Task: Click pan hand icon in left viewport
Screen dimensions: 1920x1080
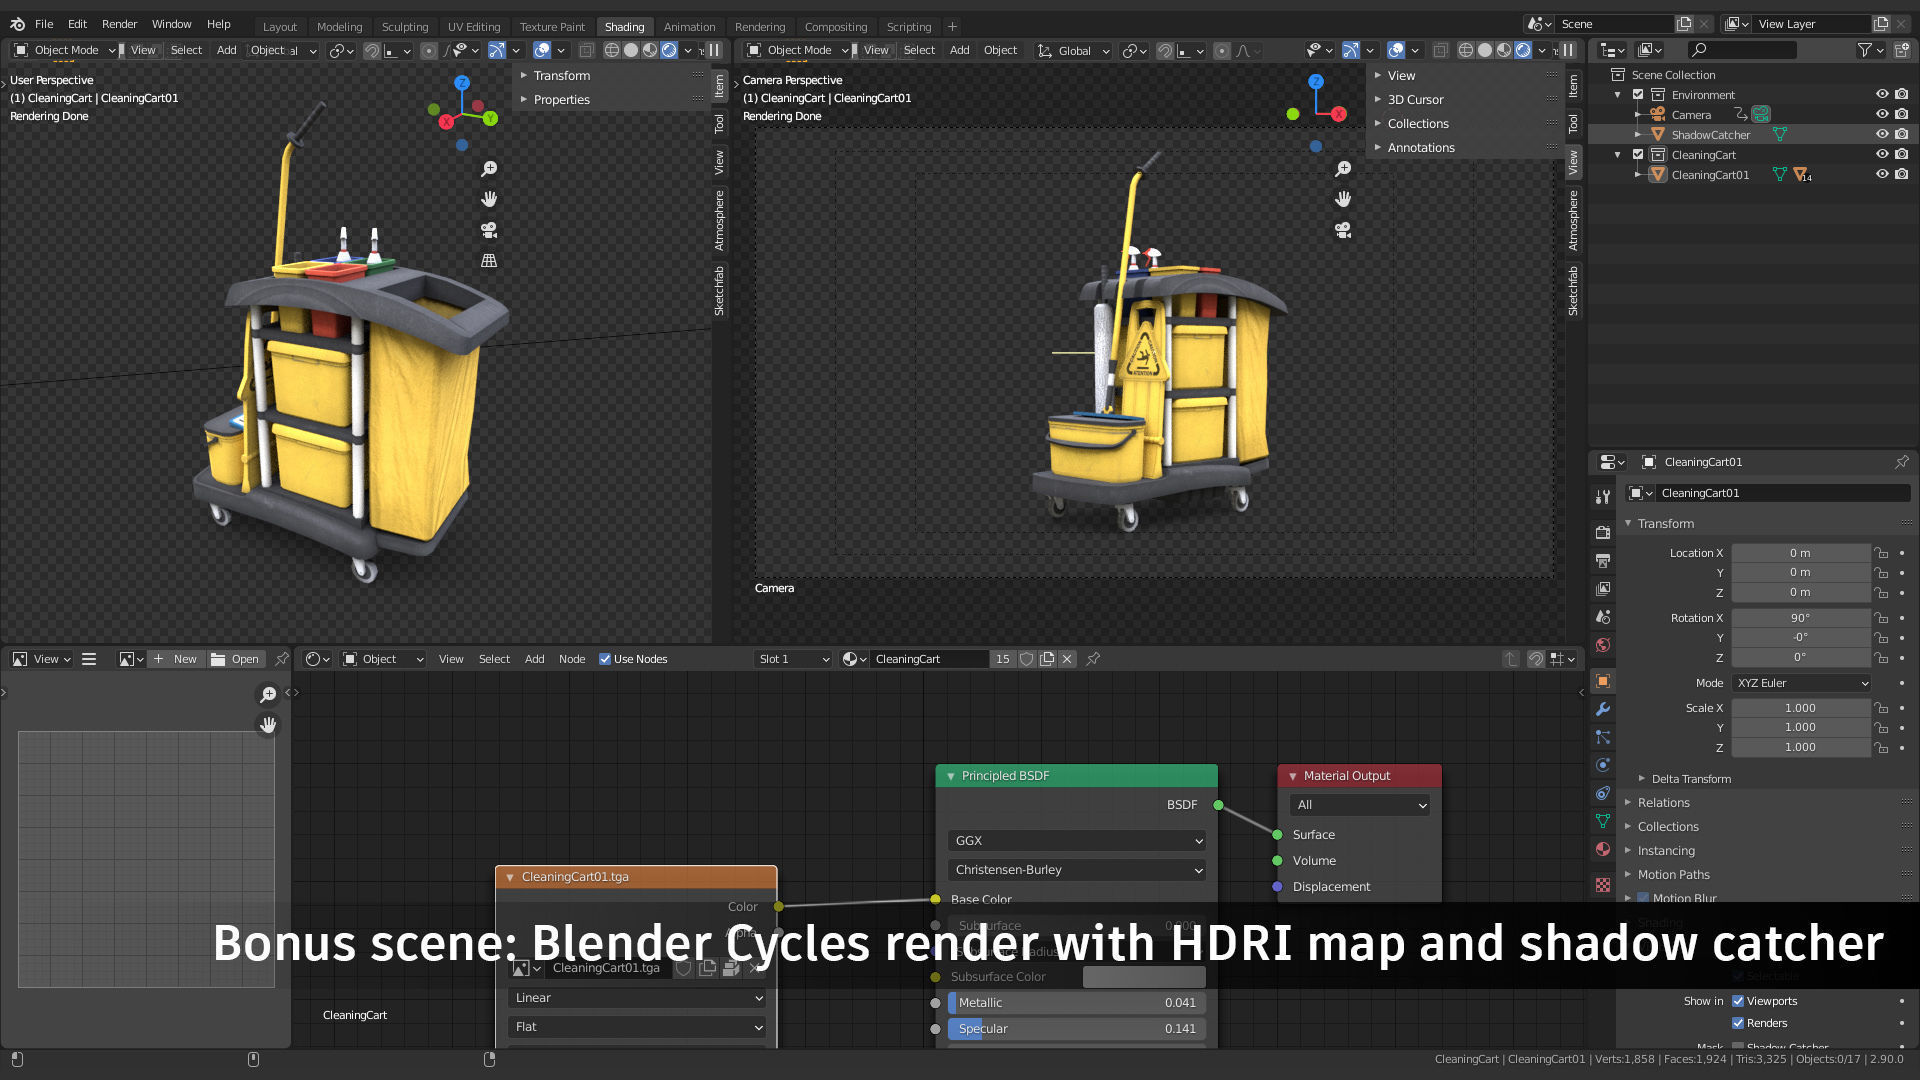Action: (x=489, y=199)
